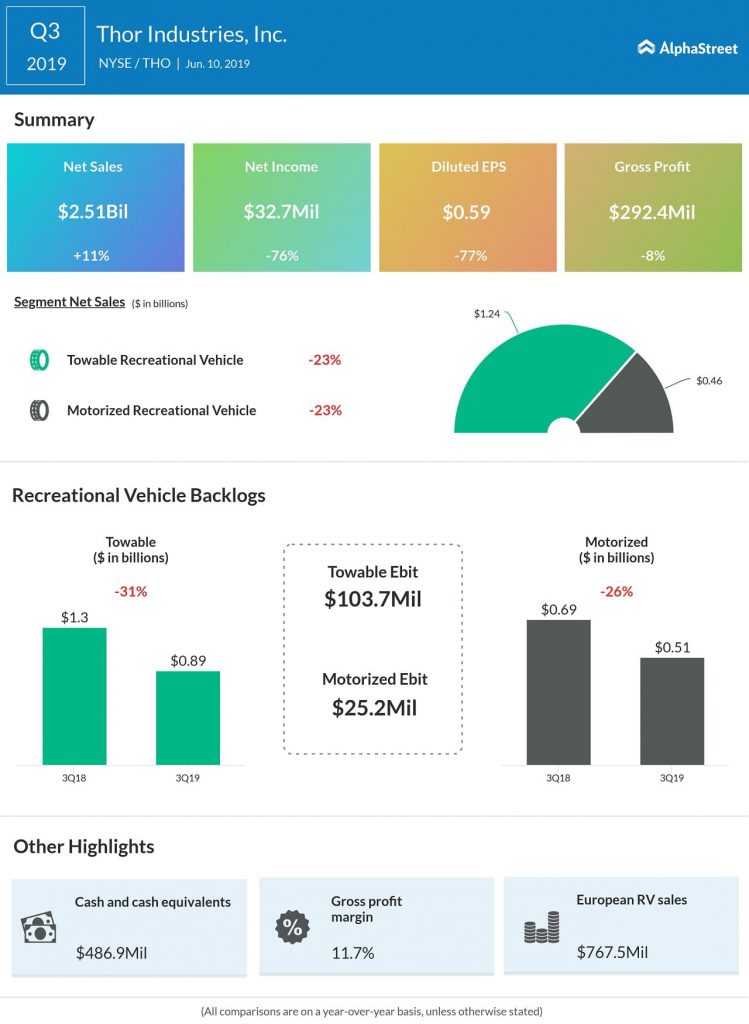Click the $767.5Mil European RV sales value
Image resolution: width=749 pixels, height=1024 pixels.
(x=613, y=952)
